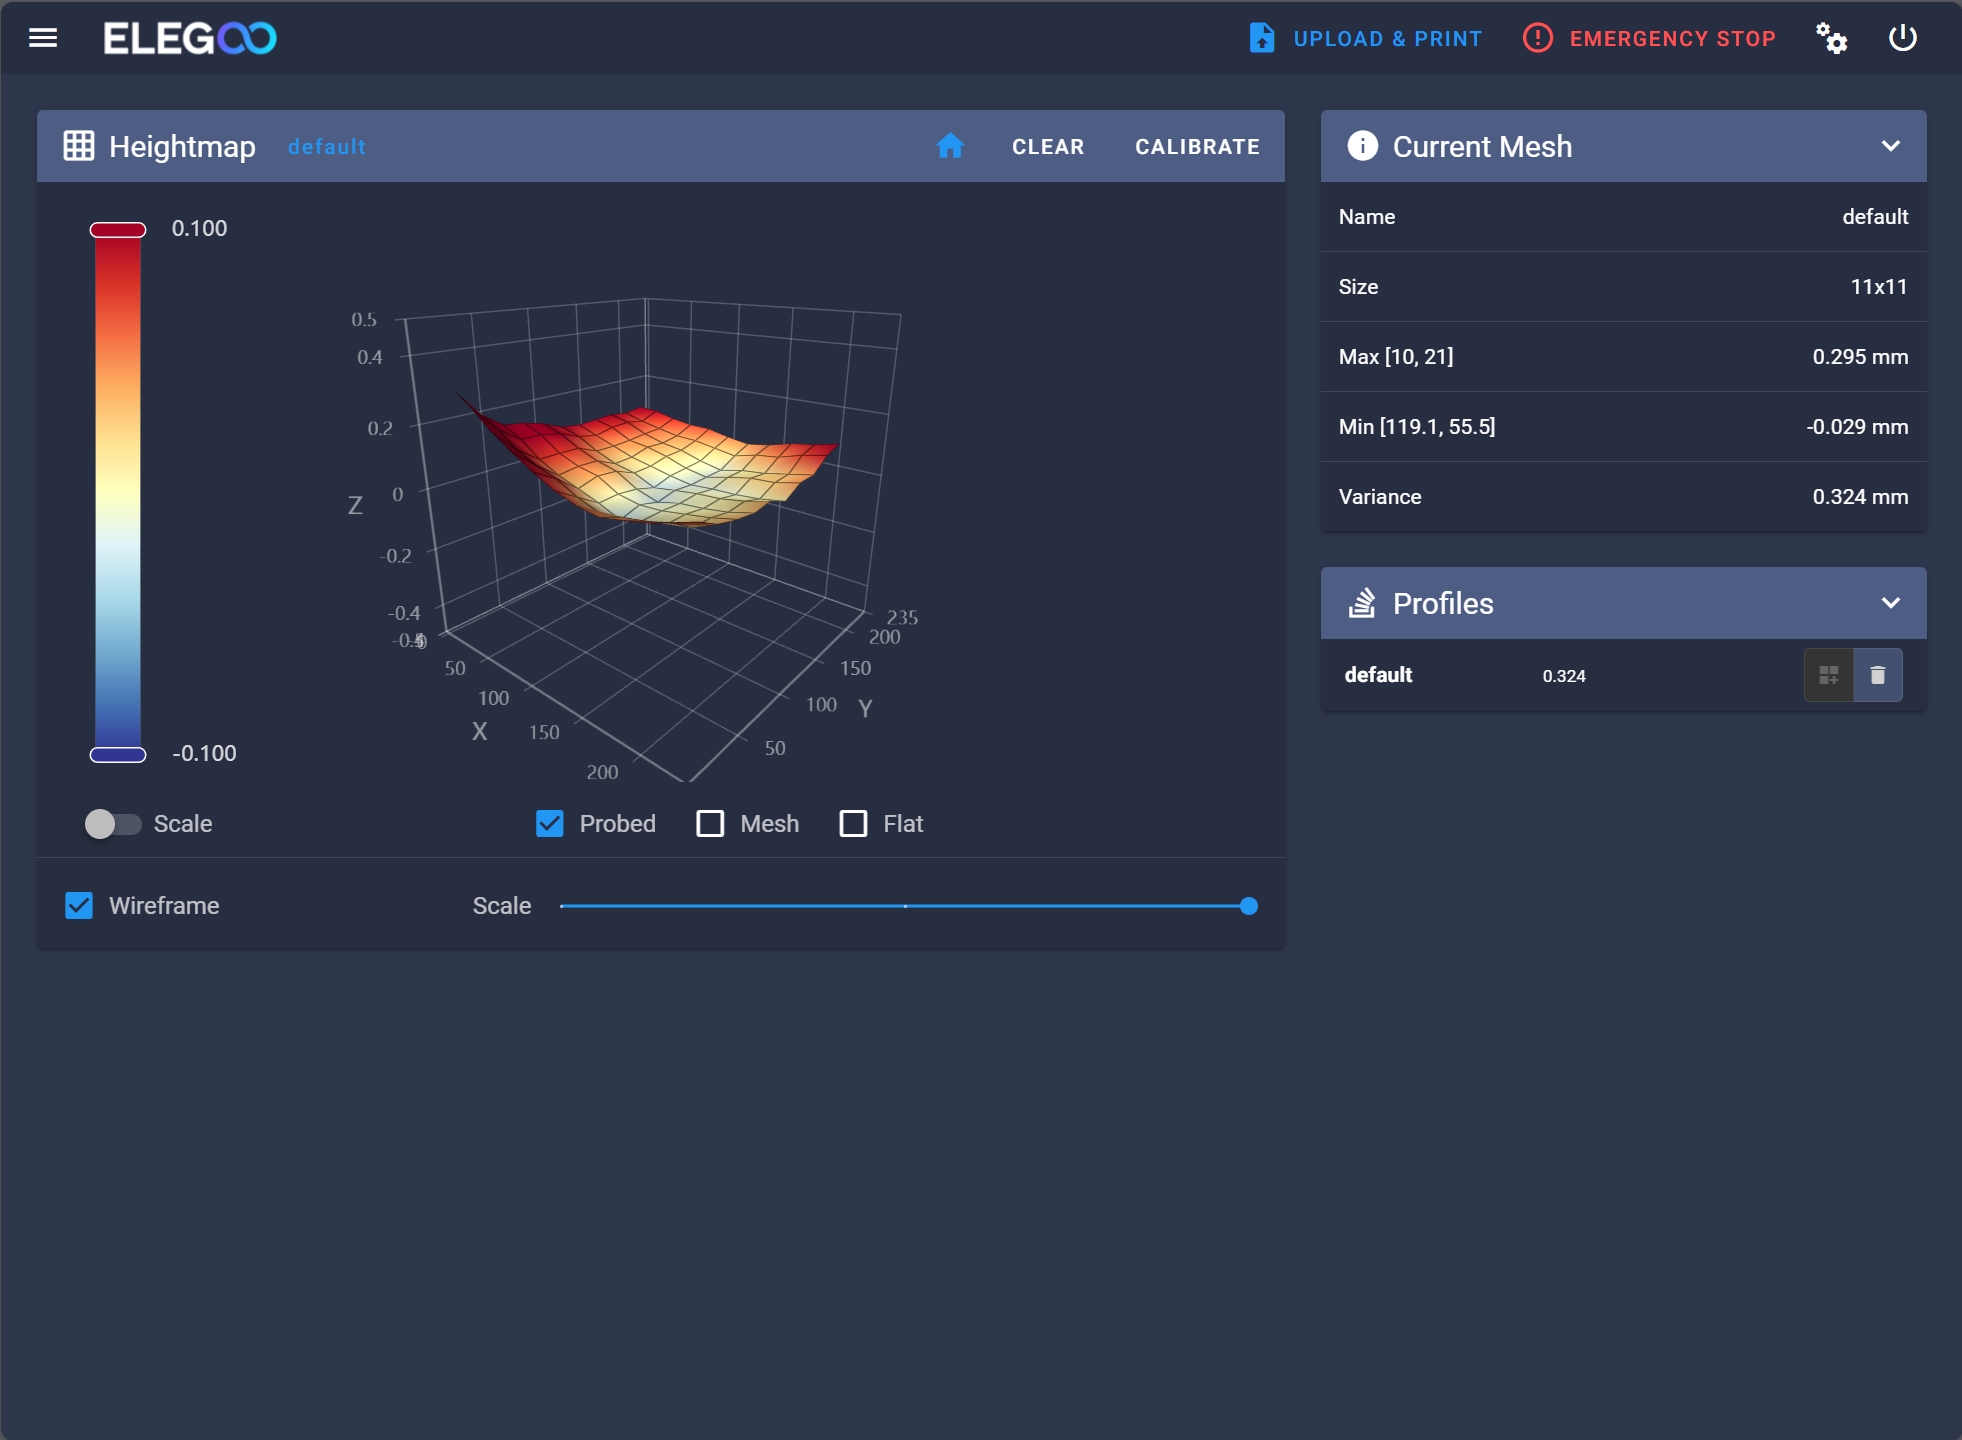Click the CLEAR button
Viewport: 1962px width, 1440px height.
(1047, 146)
